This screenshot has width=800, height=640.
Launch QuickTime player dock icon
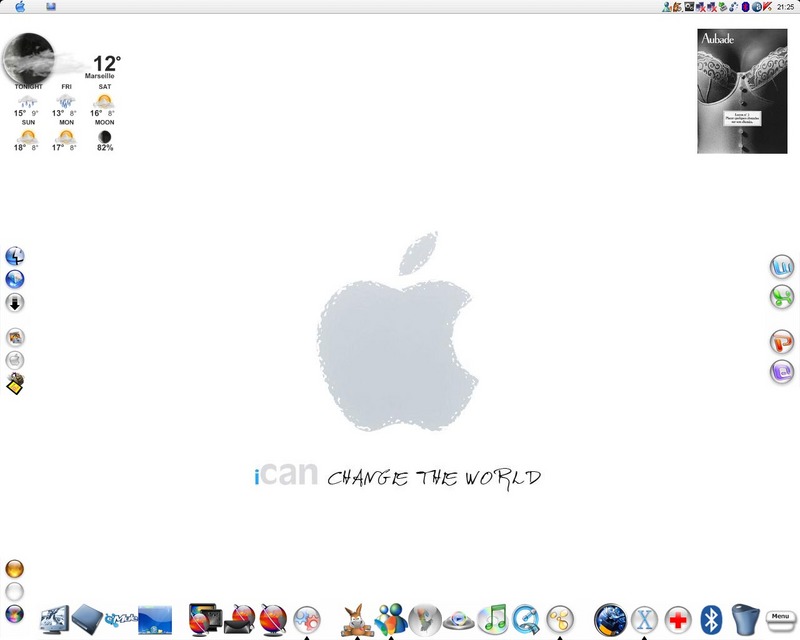tap(526, 620)
